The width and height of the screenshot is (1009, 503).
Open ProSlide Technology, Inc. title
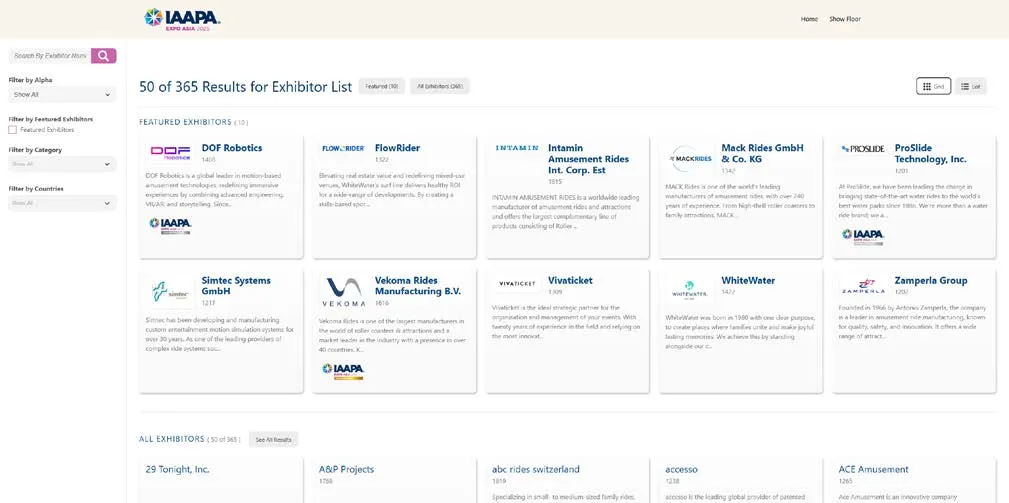[x=930, y=153]
